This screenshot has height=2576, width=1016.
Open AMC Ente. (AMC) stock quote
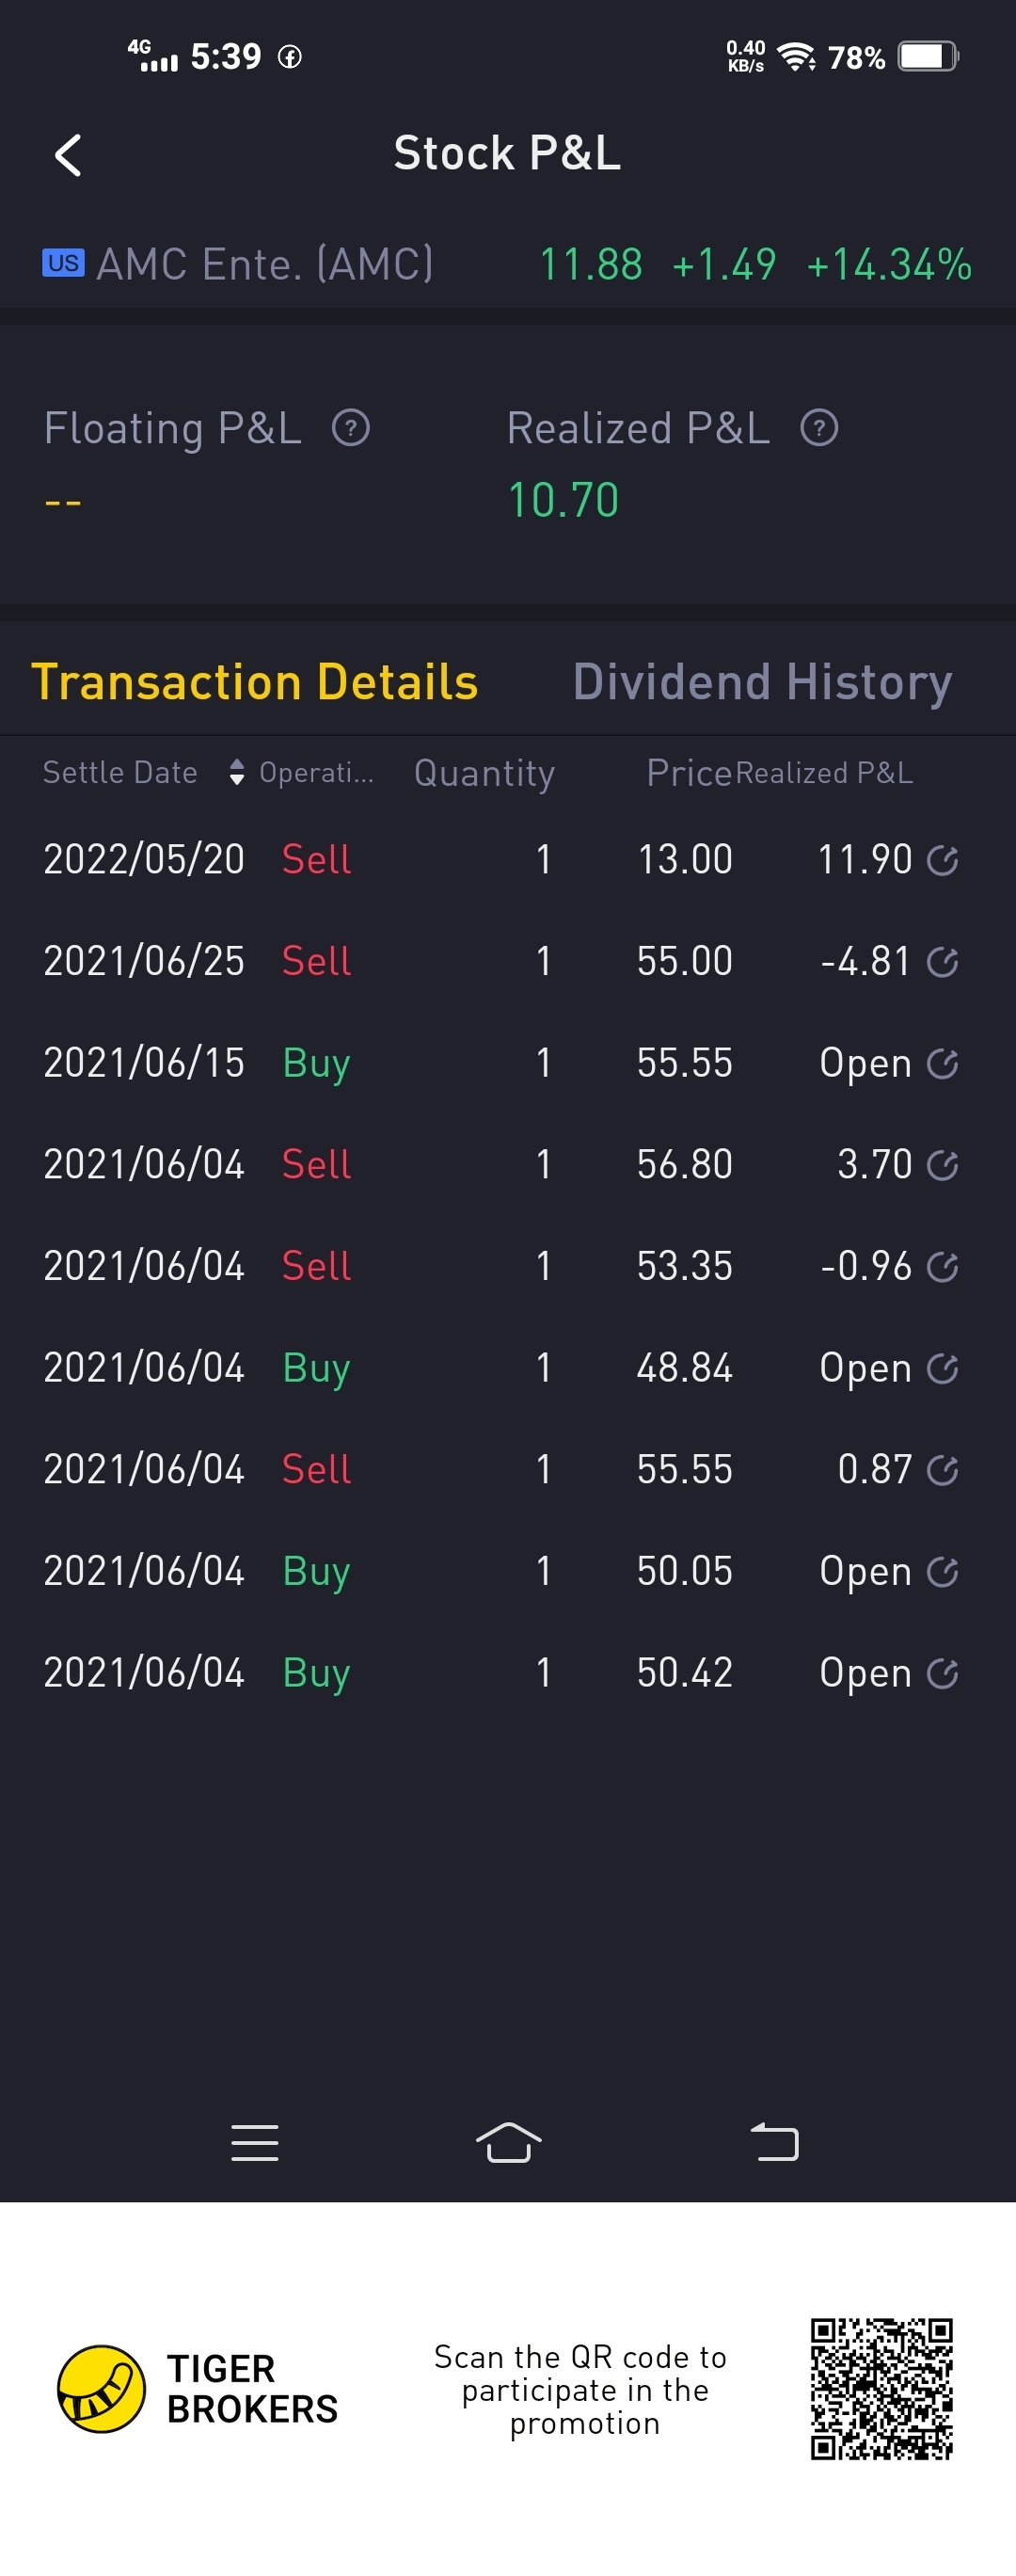pyautogui.click(x=265, y=265)
